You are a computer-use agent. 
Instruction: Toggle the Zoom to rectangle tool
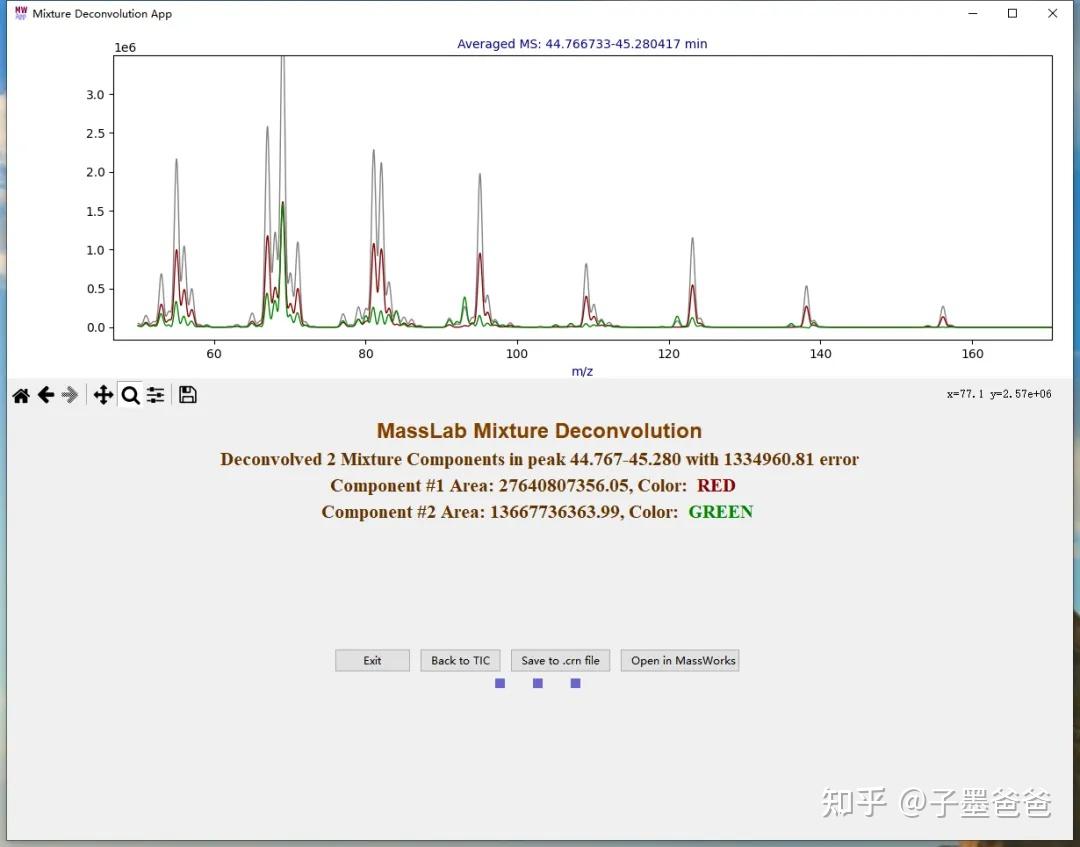pos(130,395)
